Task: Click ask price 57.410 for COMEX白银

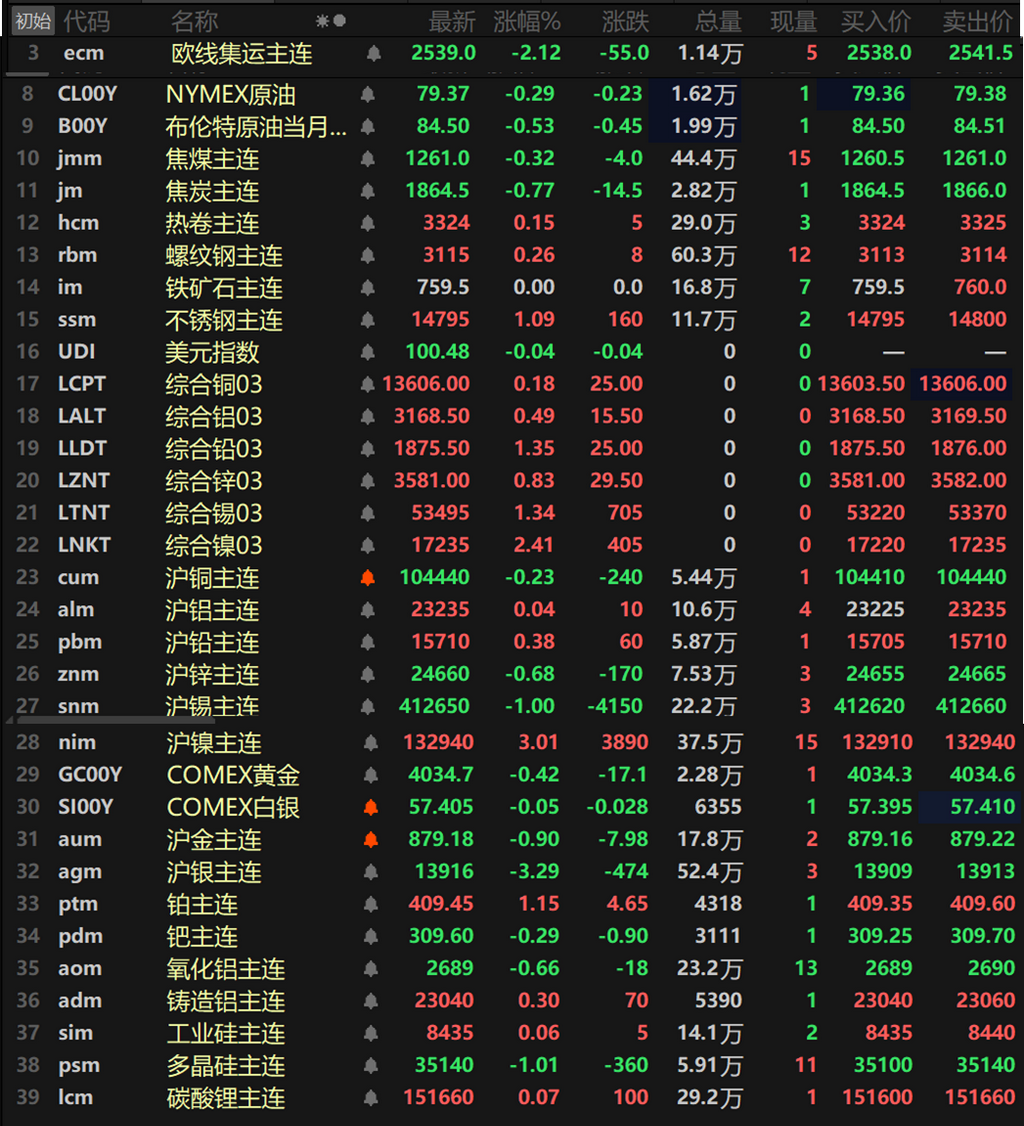Action: [x=982, y=806]
